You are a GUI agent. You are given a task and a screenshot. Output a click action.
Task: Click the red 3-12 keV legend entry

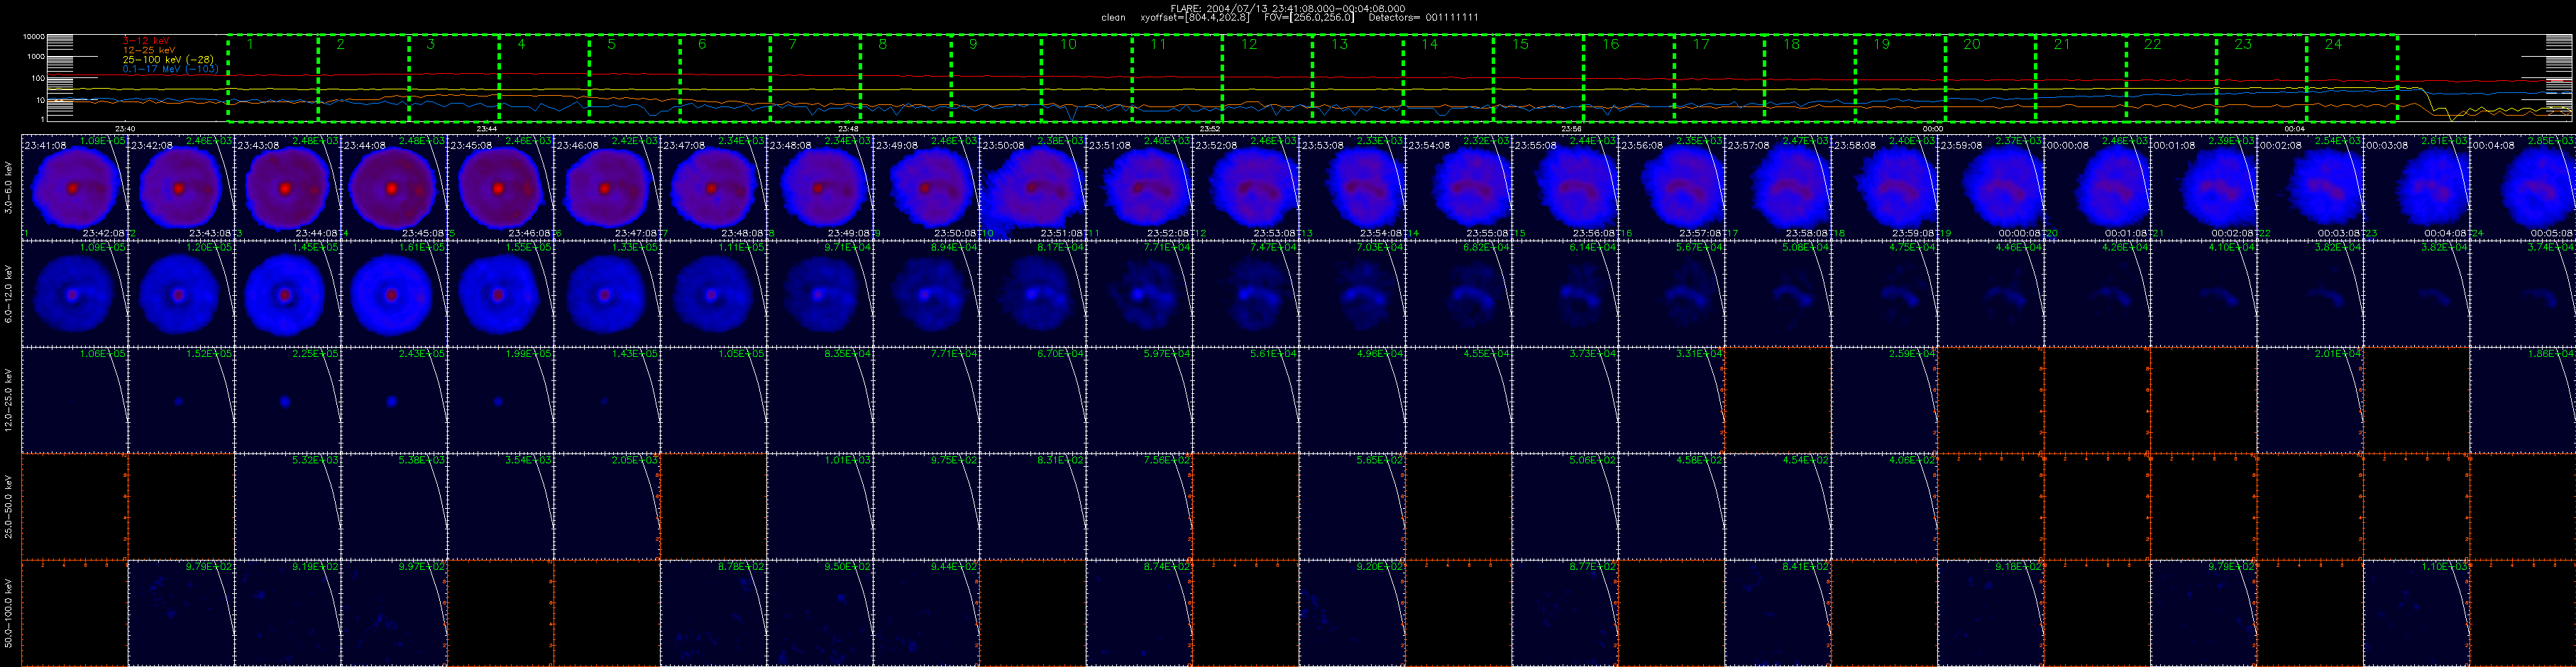146,41
